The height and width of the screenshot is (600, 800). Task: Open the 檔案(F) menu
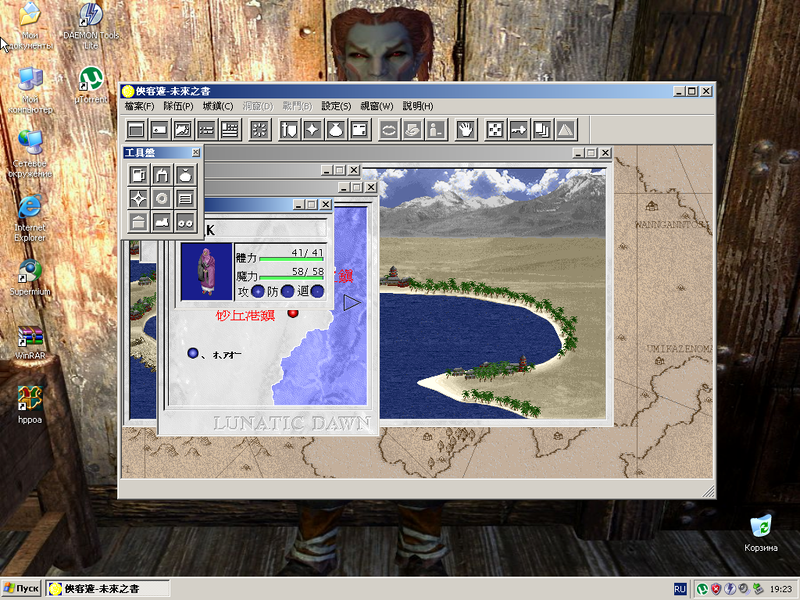tap(139, 106)
